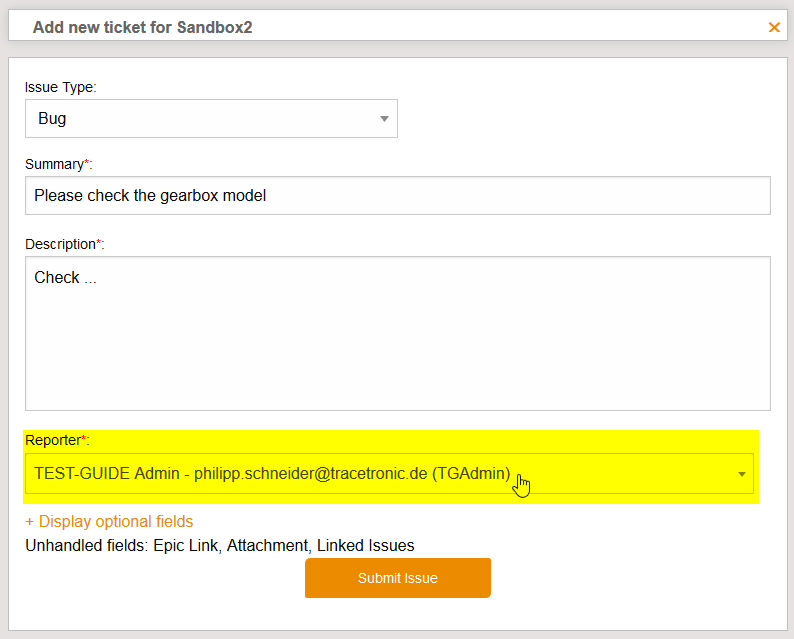Click the text Please check the gearbox model
This screenshot has height=639, width=794.
pyautogui.click(x=150, y=196)
